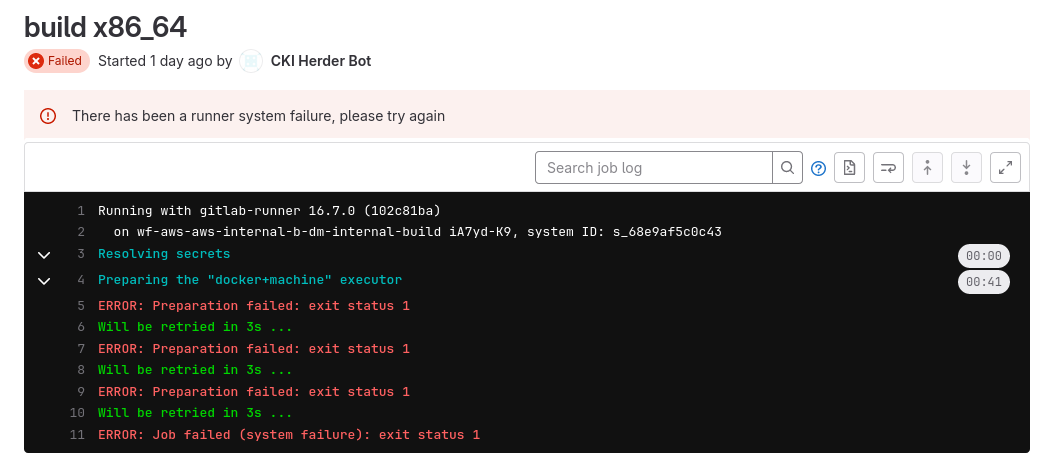The image size is (1054, 453).
Task: Click the search magnifier button
Action: pyautogui.click(x=788, y=168)
